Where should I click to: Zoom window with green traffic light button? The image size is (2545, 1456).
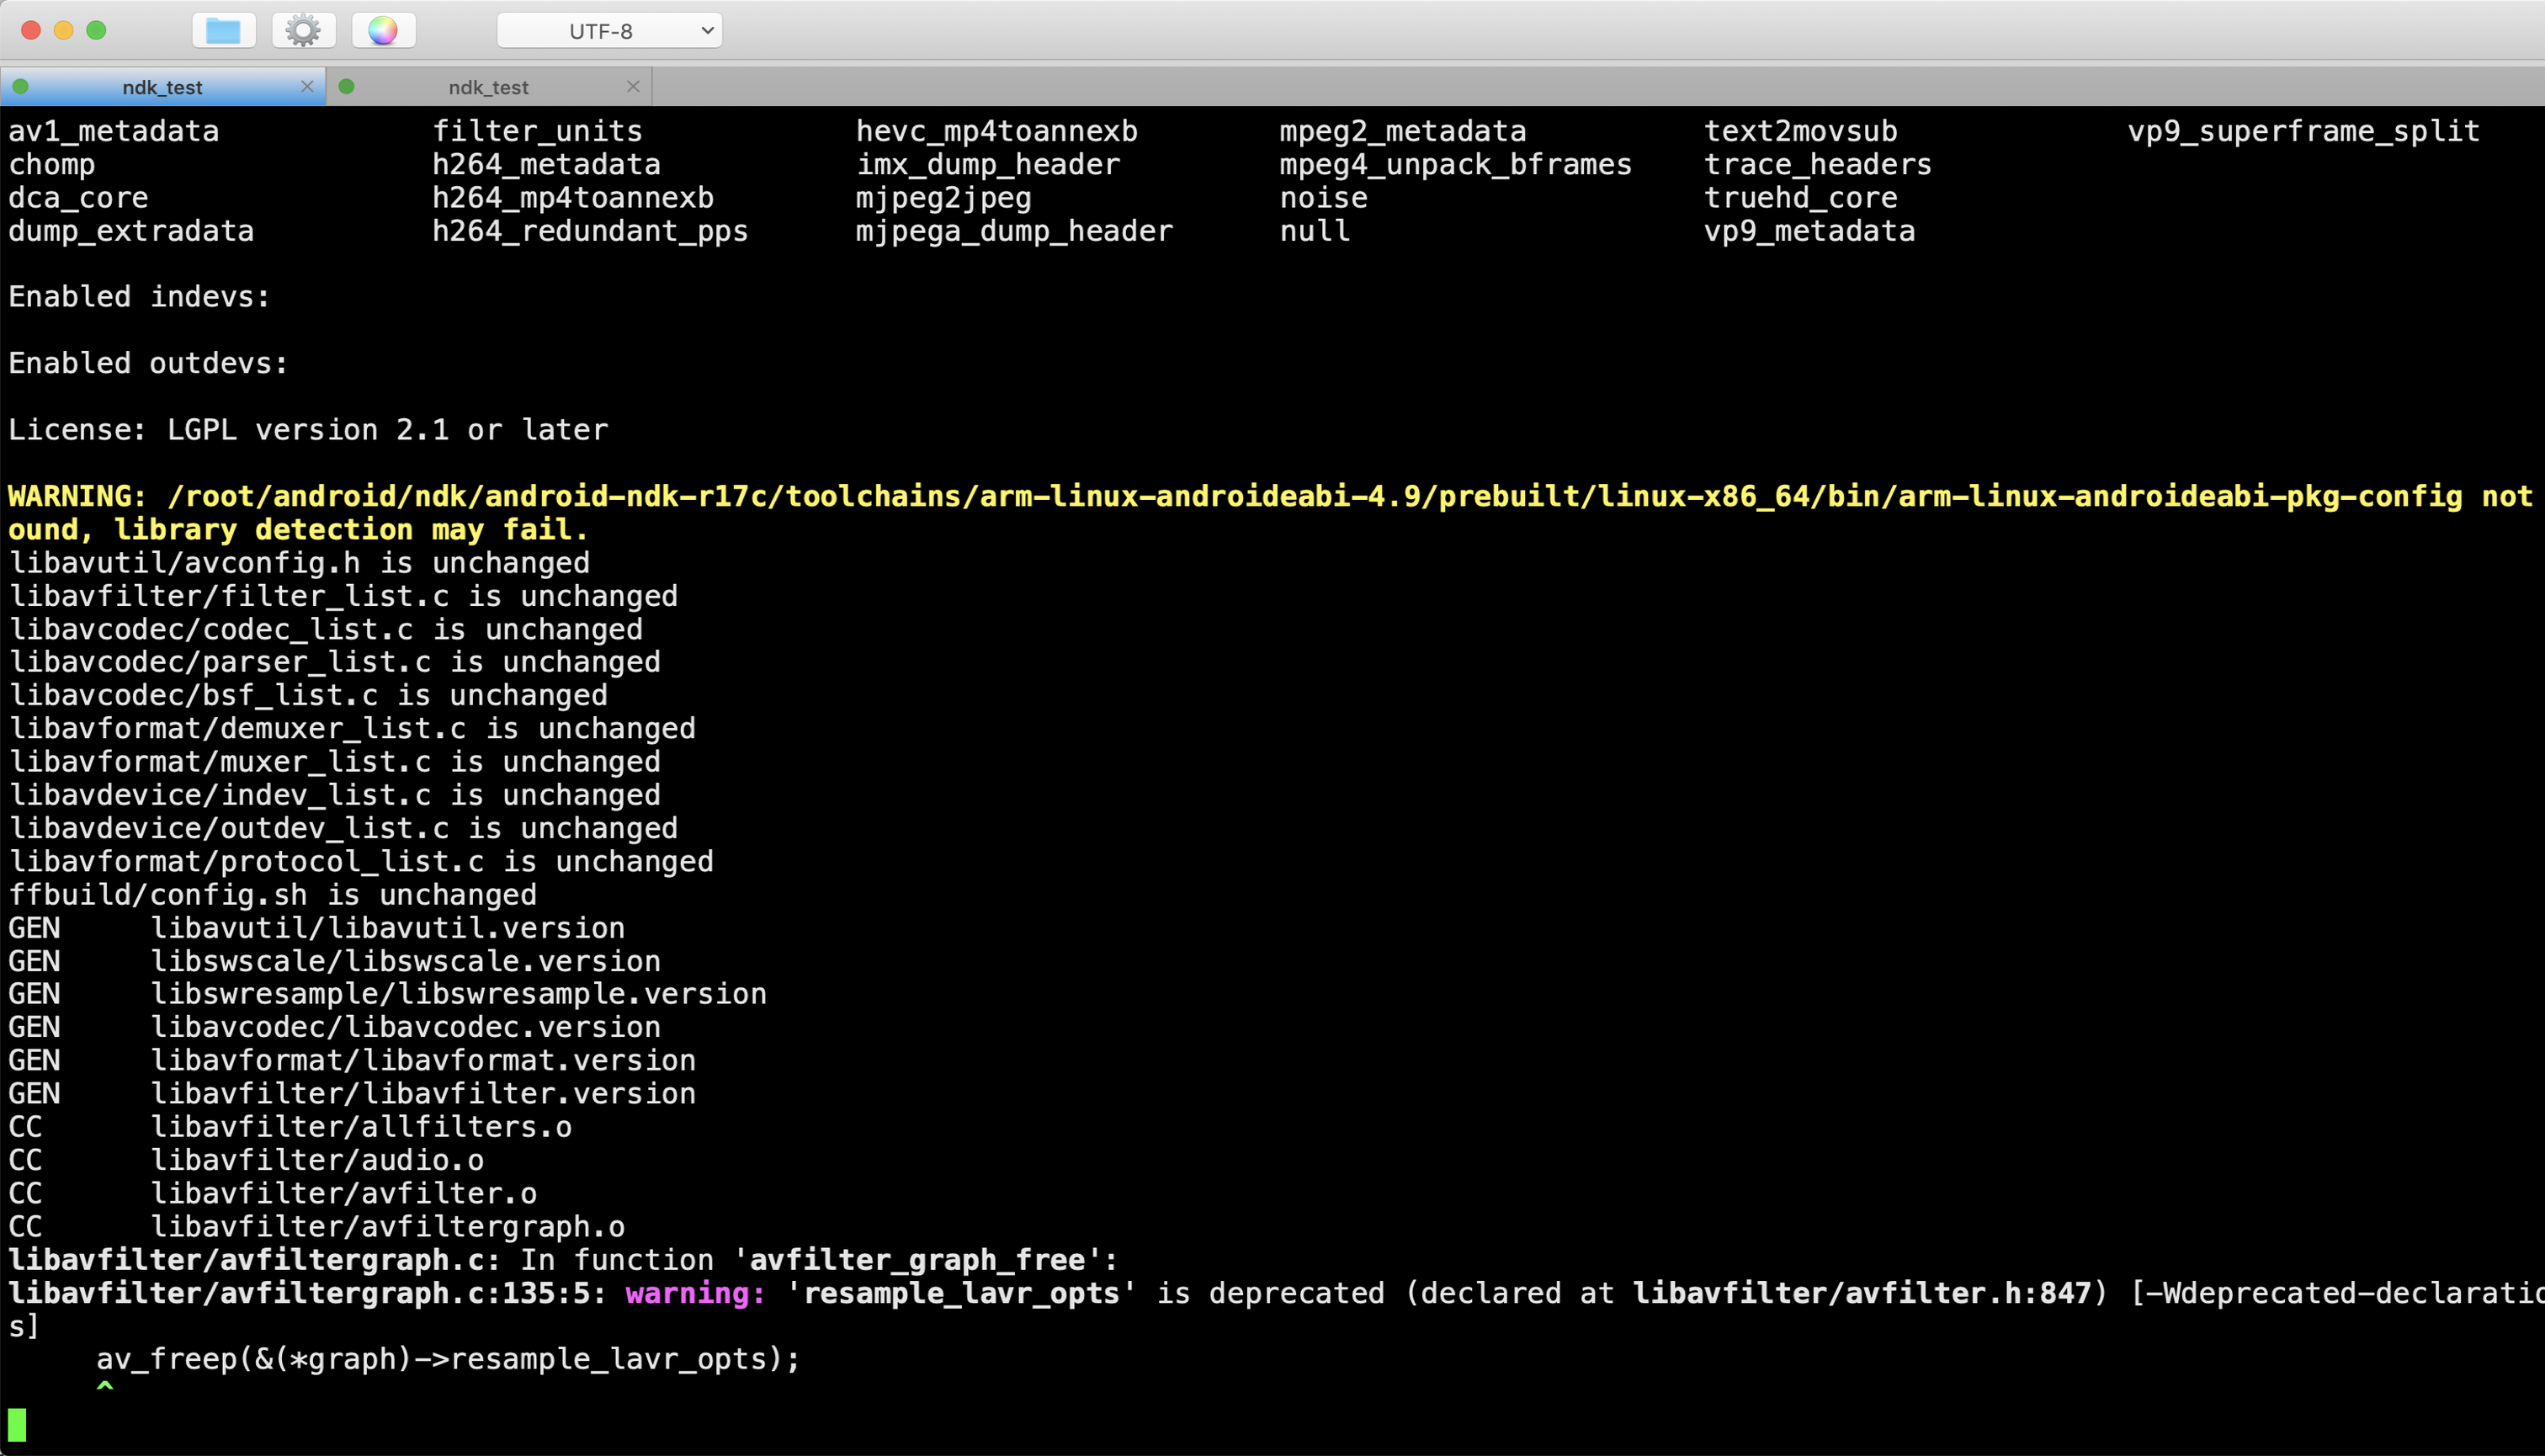coord(97,30)
